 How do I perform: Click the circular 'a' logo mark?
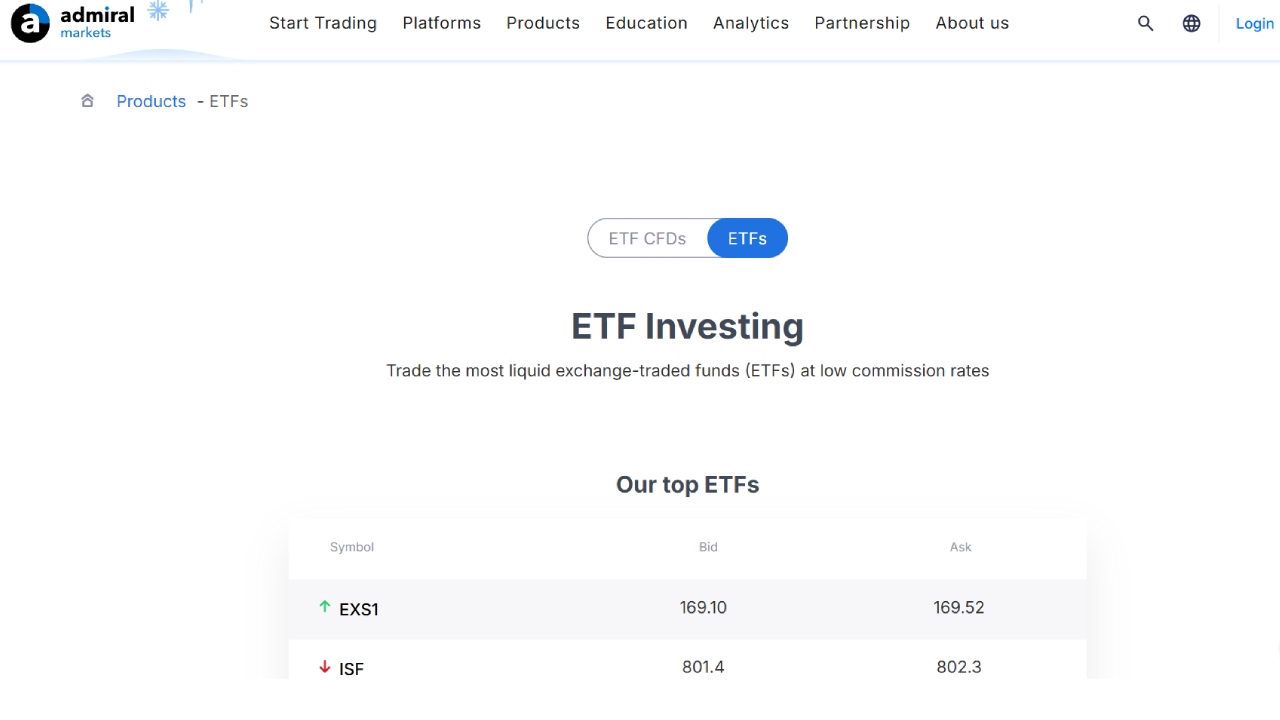coord(29,22)
